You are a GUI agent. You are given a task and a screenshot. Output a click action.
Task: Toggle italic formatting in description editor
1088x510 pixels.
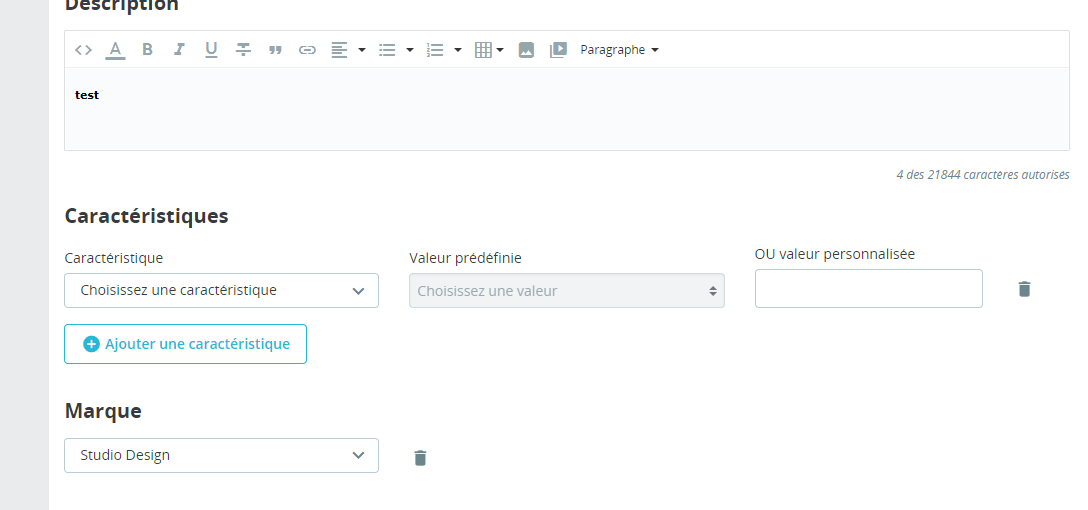[x=179, y=50]
